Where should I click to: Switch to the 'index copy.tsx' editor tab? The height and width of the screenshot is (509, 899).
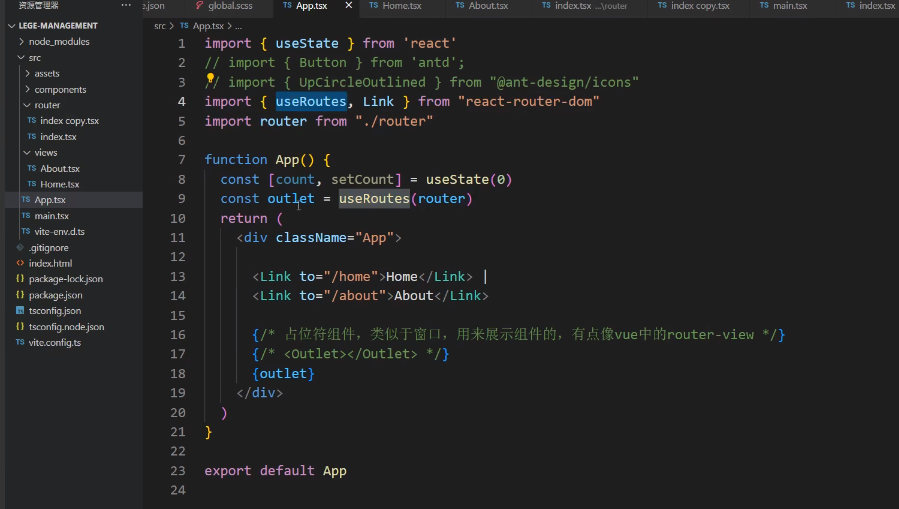[700, 6]
